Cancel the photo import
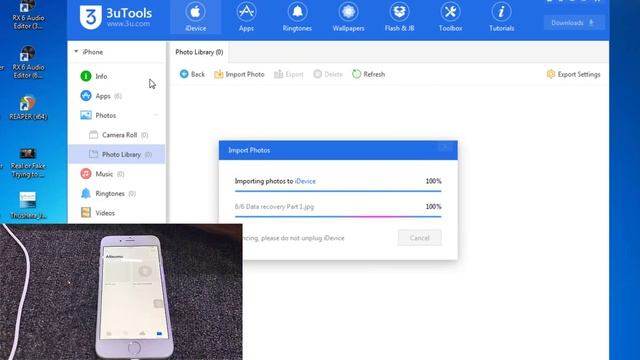The height and width of the screenshot is (360, 640). pos(420,238)
